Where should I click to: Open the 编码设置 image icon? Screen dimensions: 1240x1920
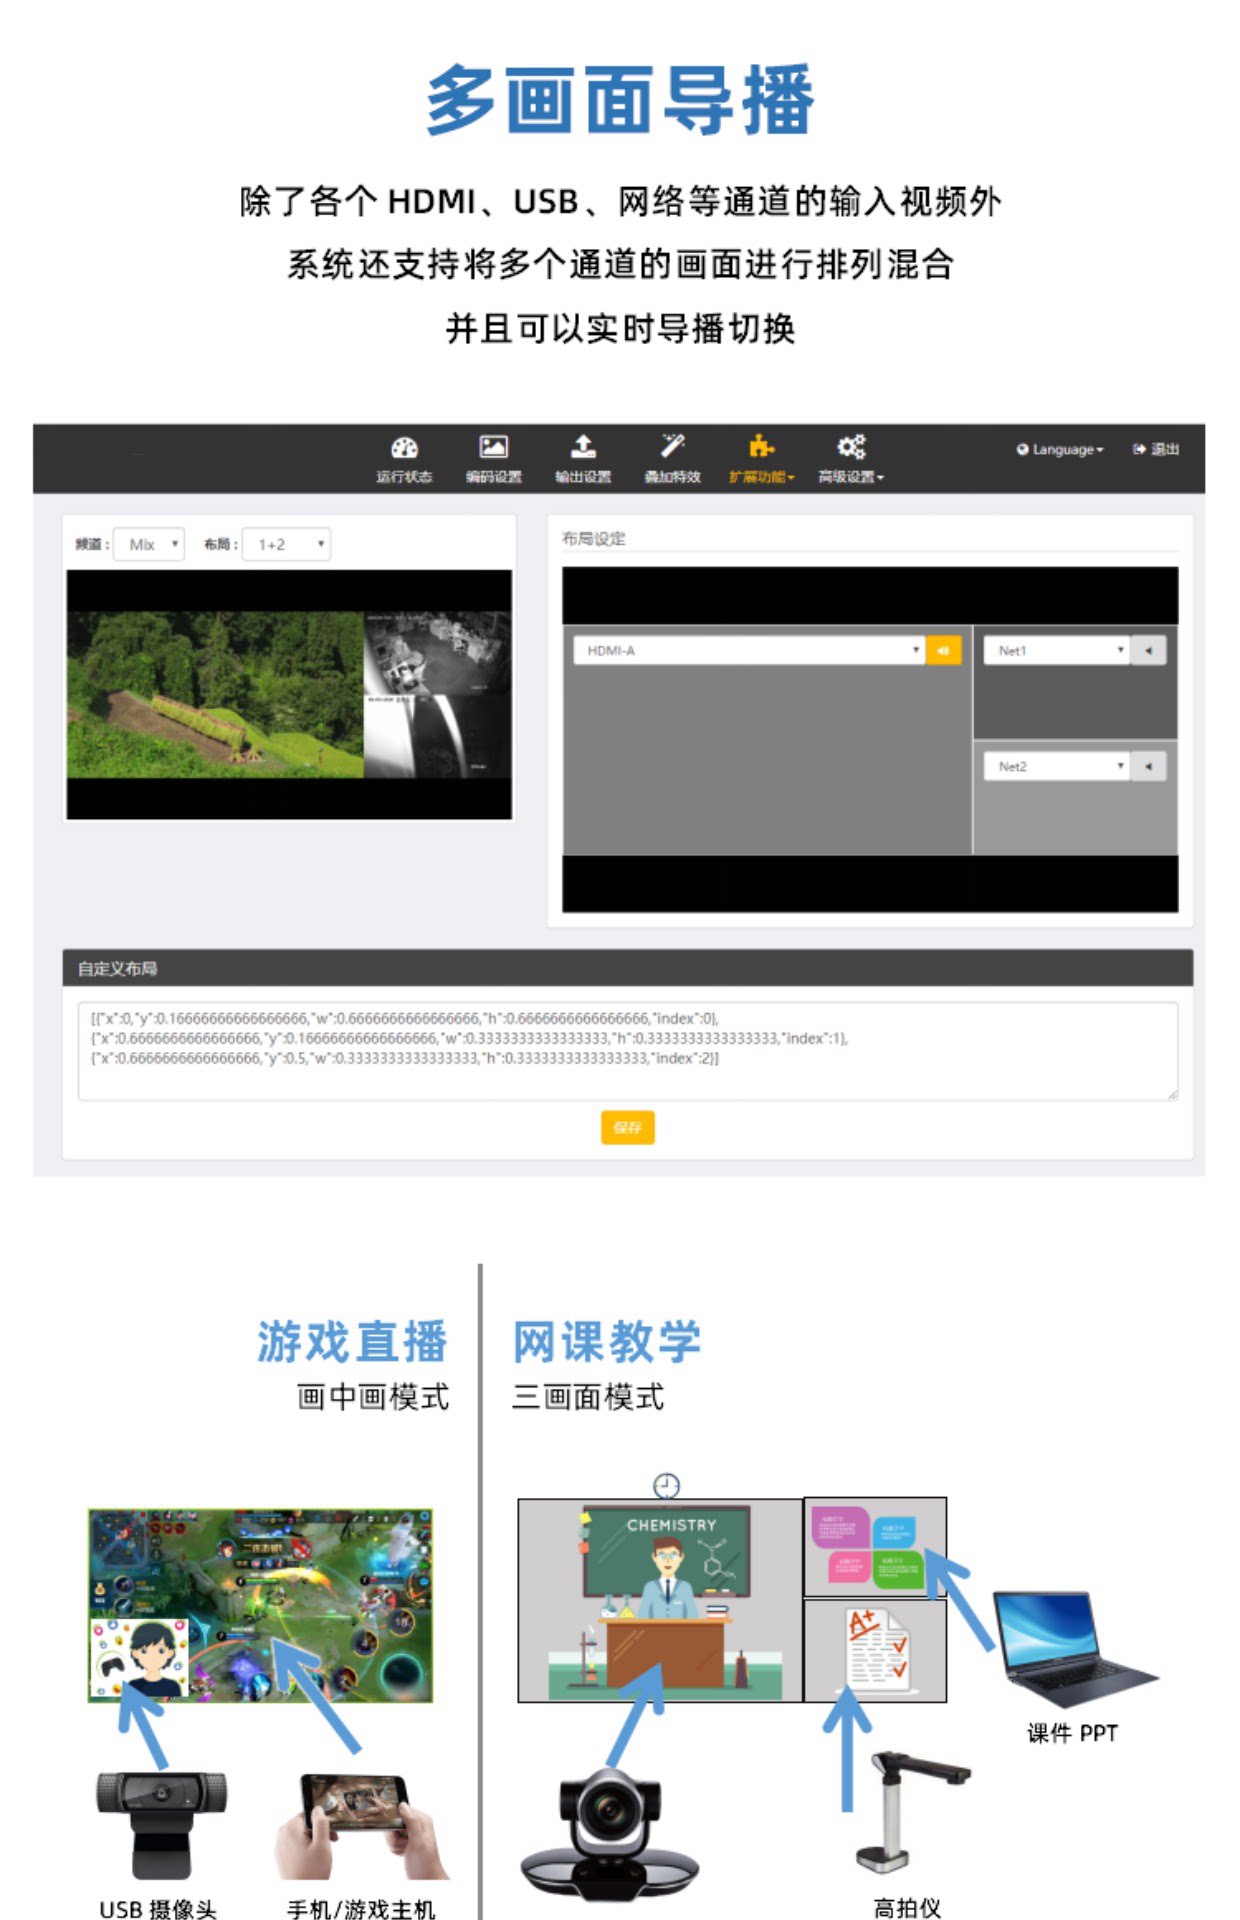click(493, 446)
